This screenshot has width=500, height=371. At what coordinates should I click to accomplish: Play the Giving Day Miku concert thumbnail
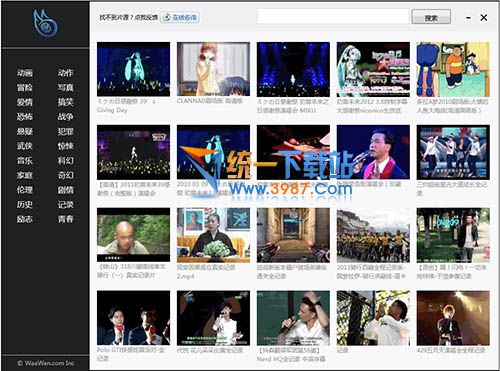coord(133,69)
